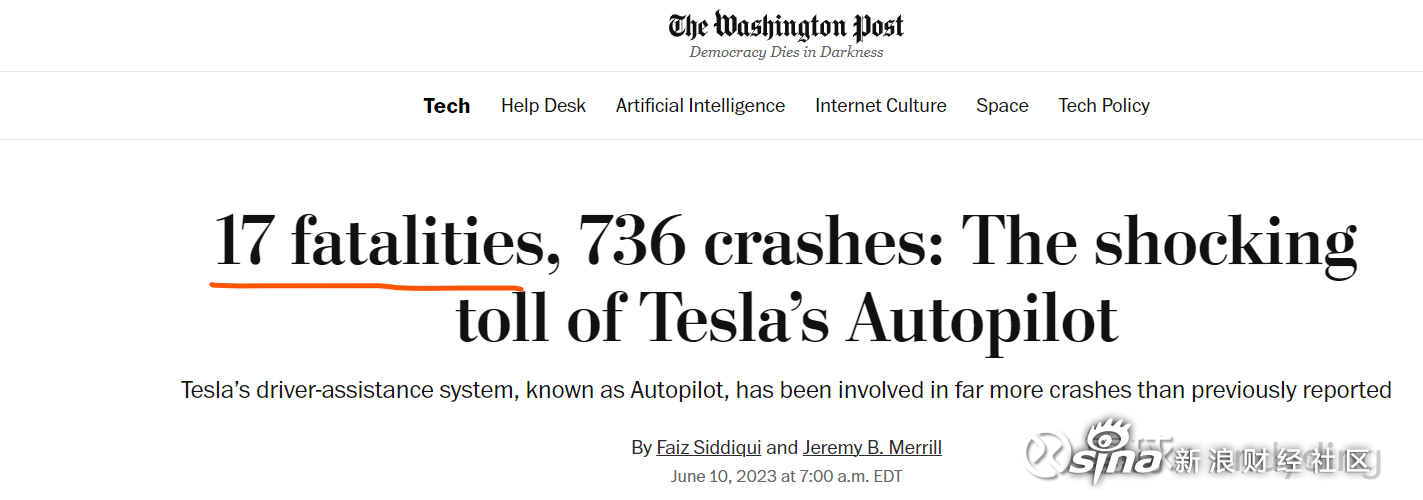
Task: Click 'Tesla's Autopilot' in the headline's second line
Action: pyautogui.click(x=878, y=318)
